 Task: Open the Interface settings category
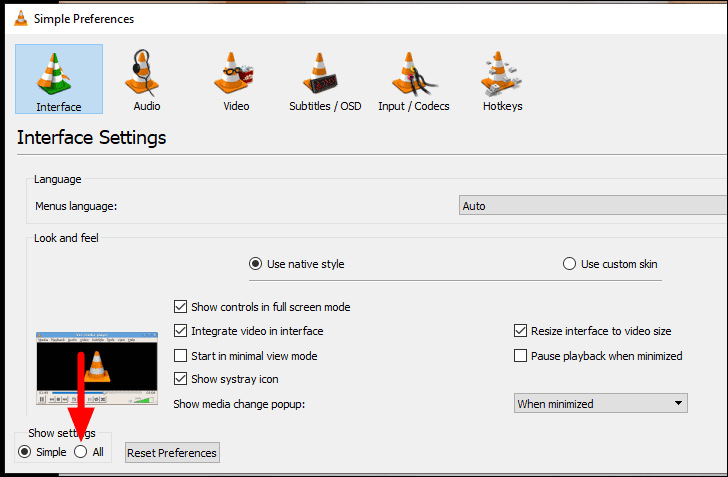(x=59, y=79)
